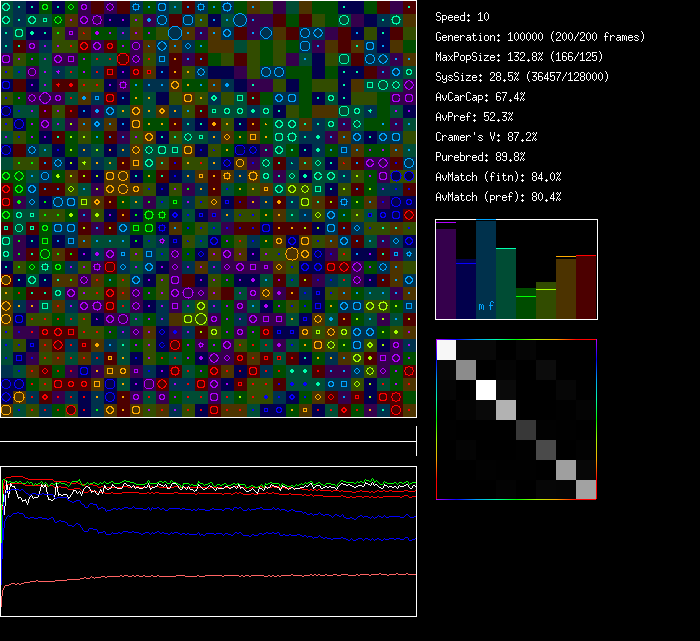
Task: Click the AvMatch (fitn): 84.0% line
Action: tap(498, 177)
